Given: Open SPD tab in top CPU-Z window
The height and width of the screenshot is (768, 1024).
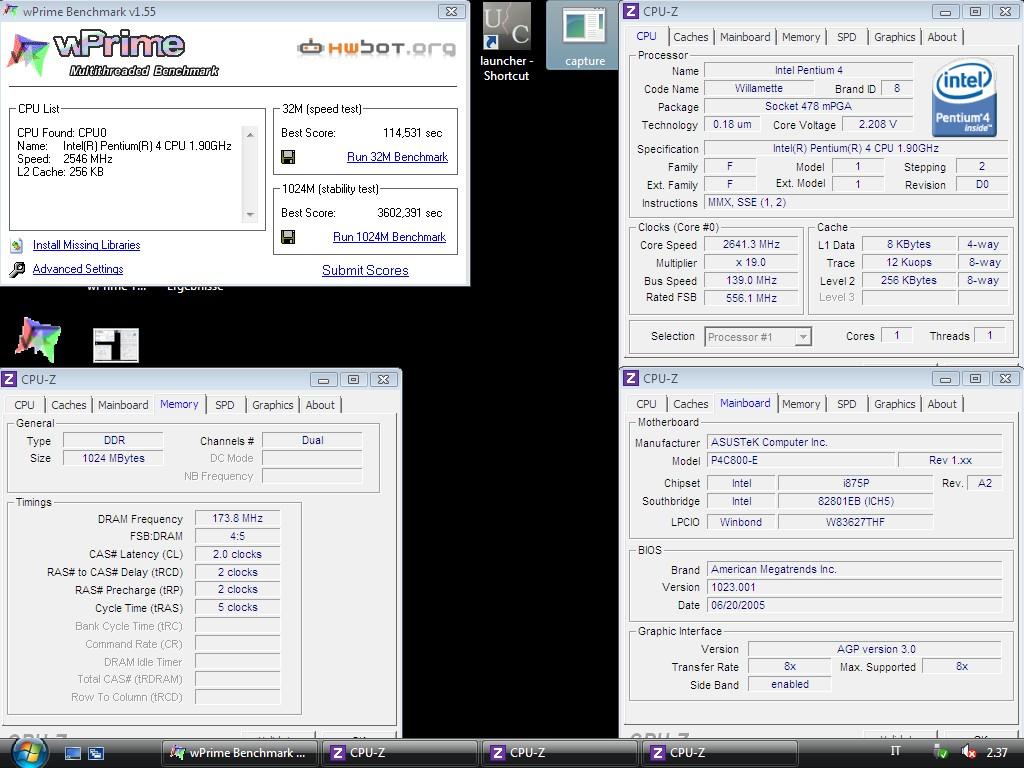Looking at the screenshot, I should pos(846,37).
